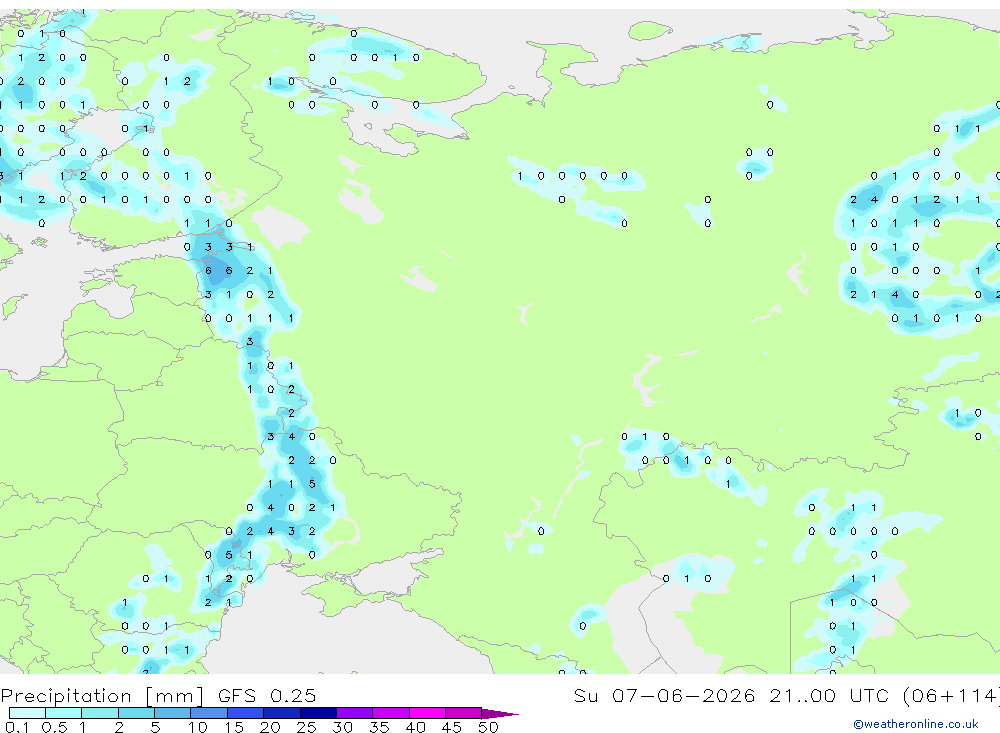Click the 25–30 mm navy legend swatch

(x=318, y=713)
